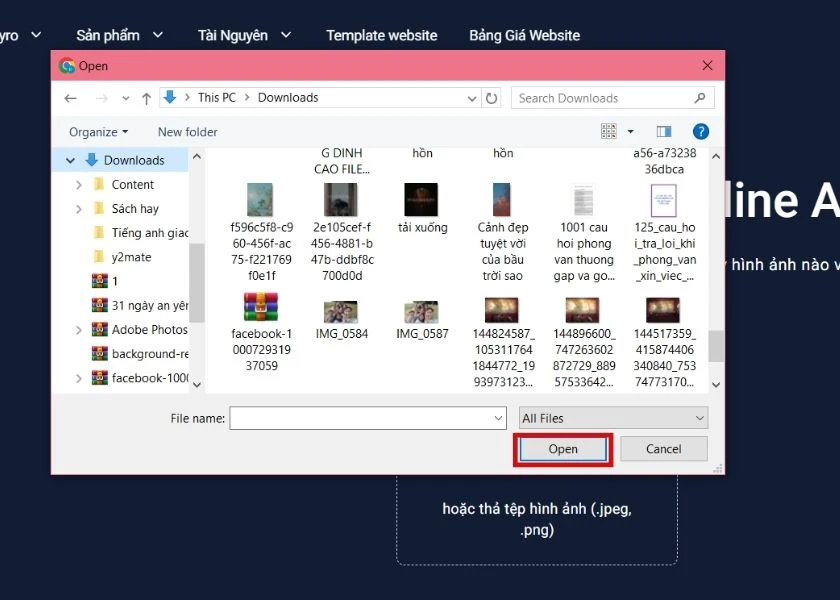Click the Cancel button
Image resolution: width=840 pixels, height=600 pixels.
tap(664, 449)
